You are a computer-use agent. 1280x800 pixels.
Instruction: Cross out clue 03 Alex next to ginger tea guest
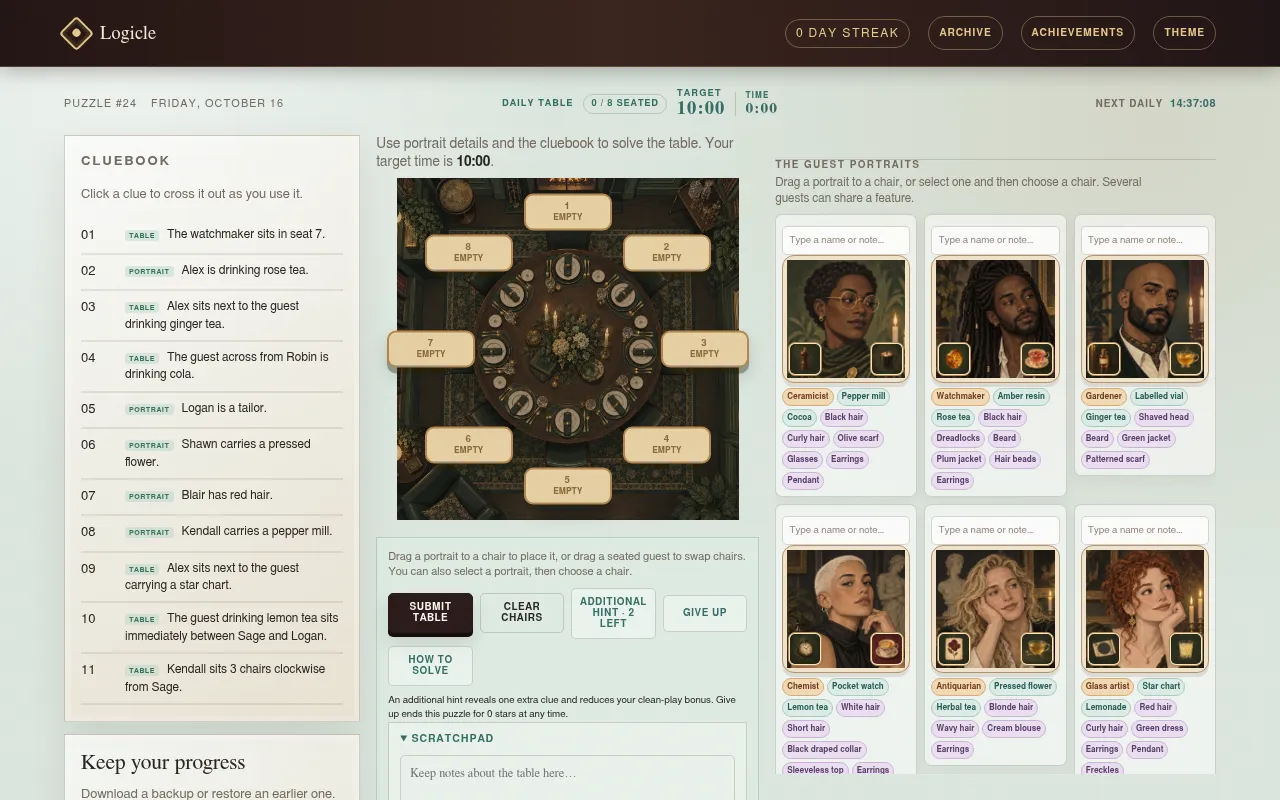(212, 315)
